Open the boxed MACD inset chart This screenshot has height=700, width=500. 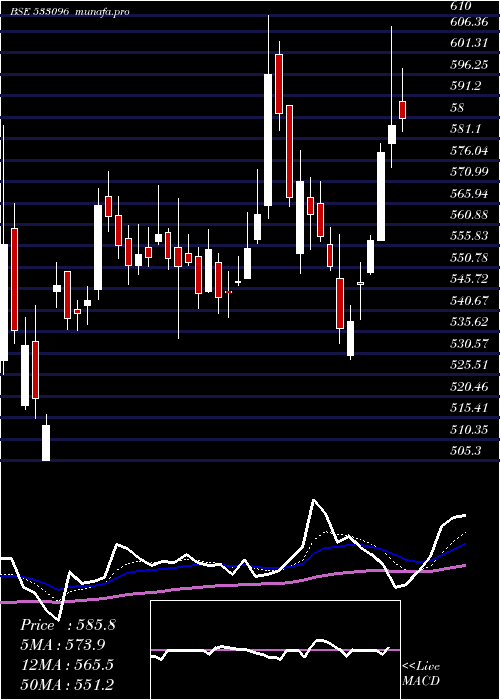(x=275, y=650)
